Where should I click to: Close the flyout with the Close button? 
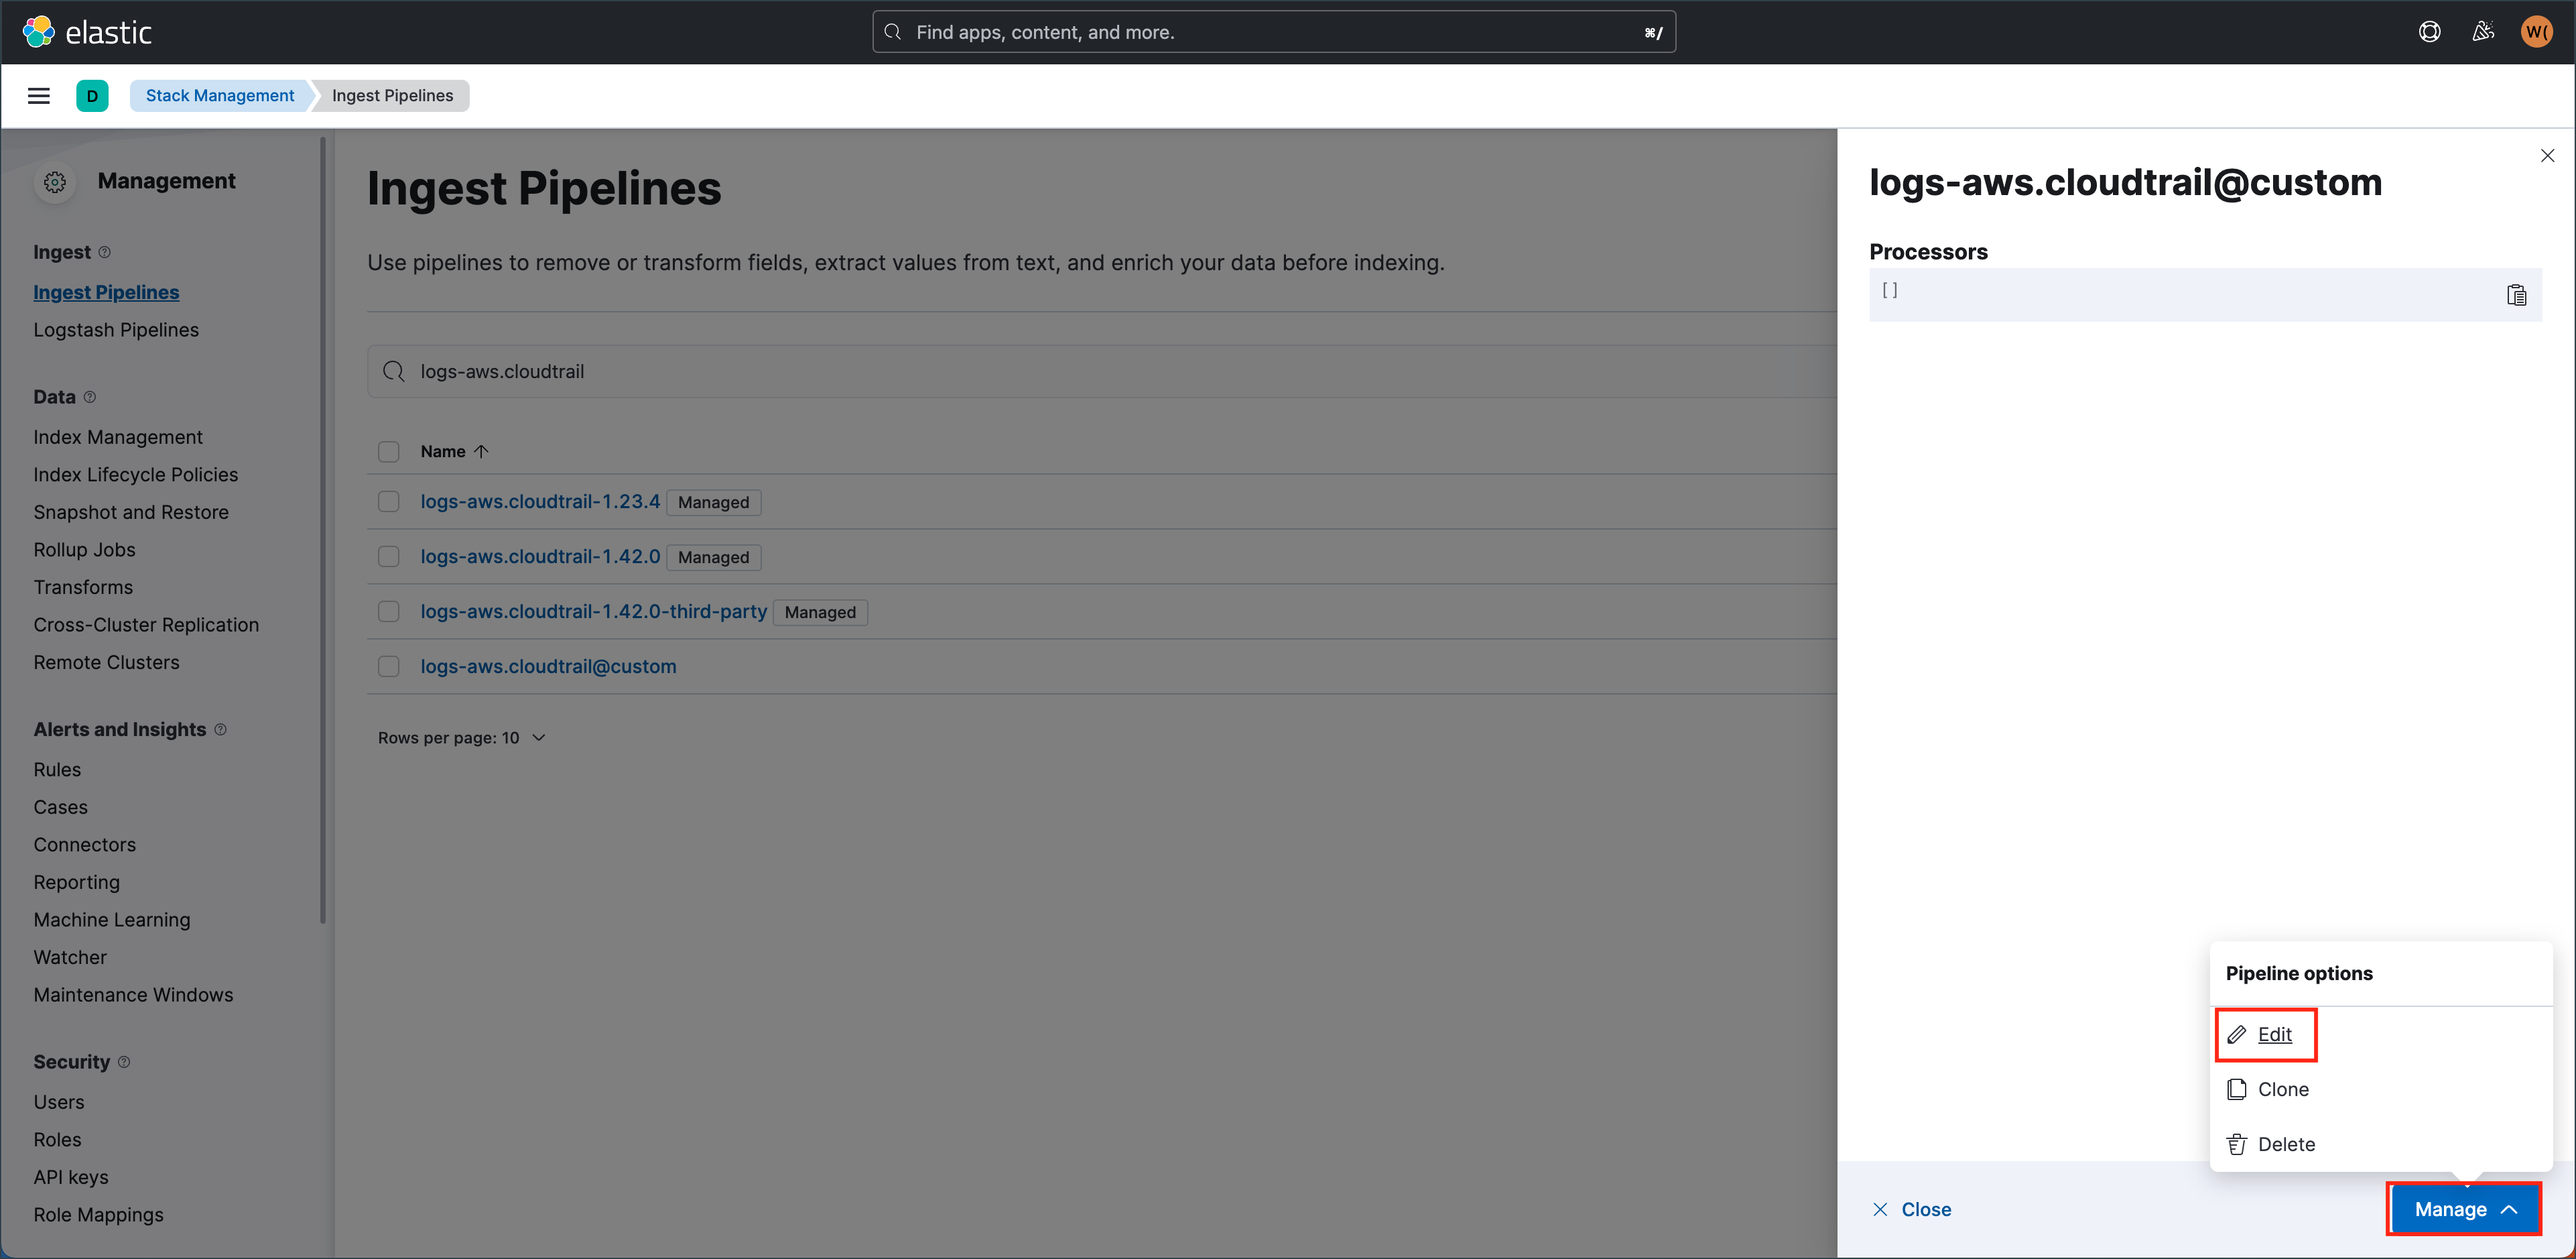coord(1913,1208)
